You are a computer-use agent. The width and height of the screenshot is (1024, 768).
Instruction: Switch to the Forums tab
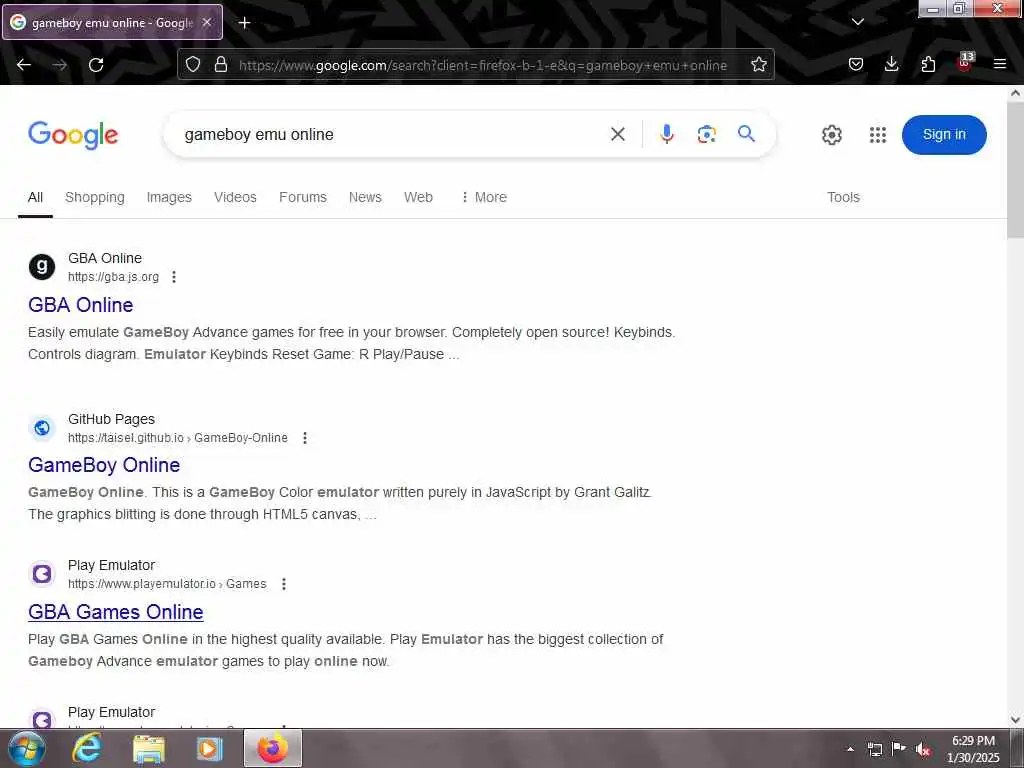tap(302, 197)
